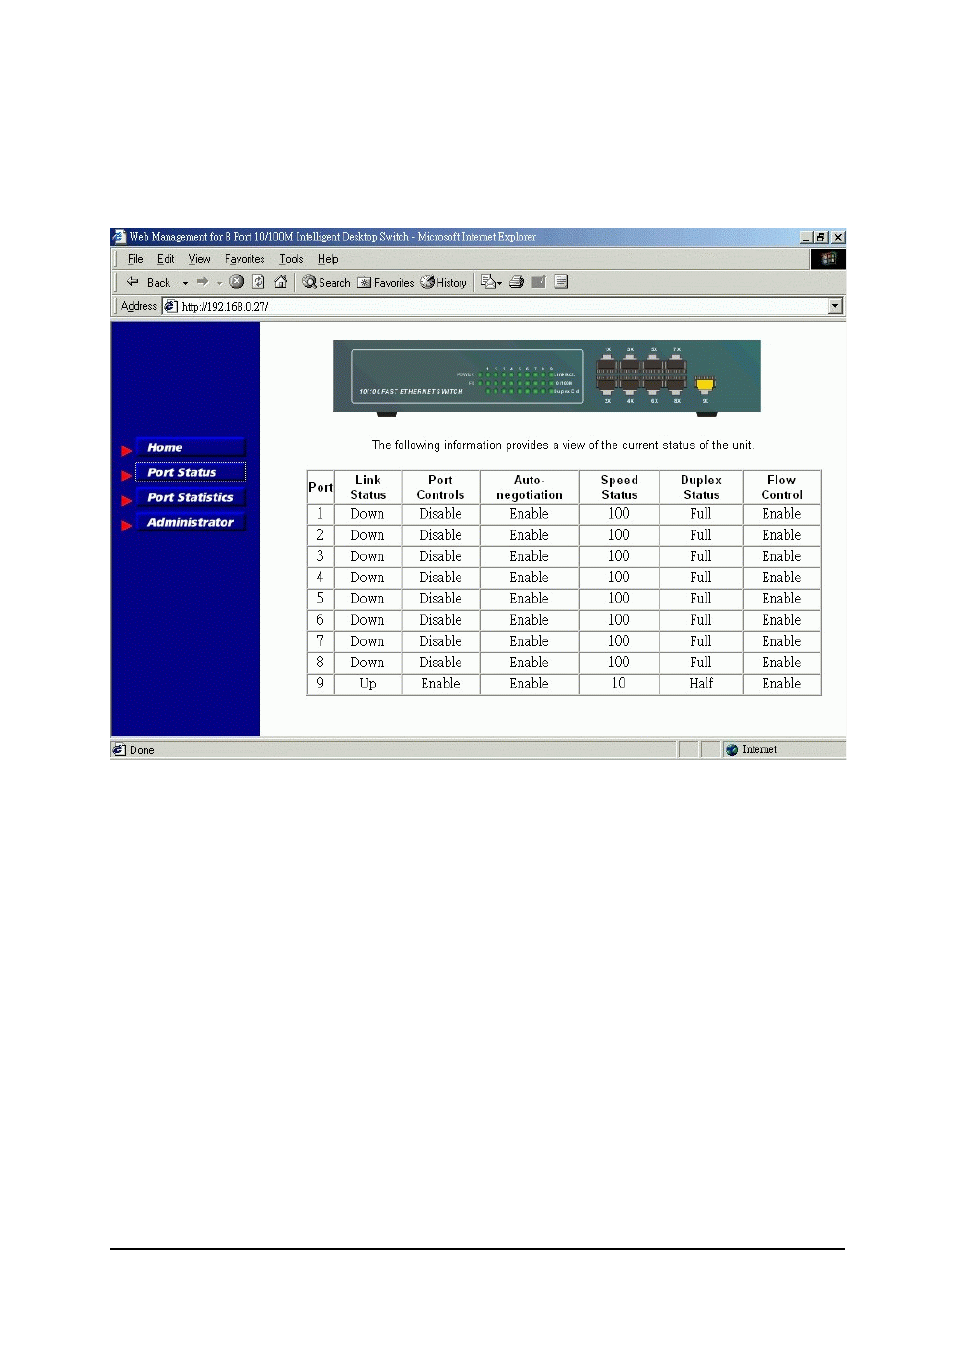Print the page with the Print icon

coord(516,282)
